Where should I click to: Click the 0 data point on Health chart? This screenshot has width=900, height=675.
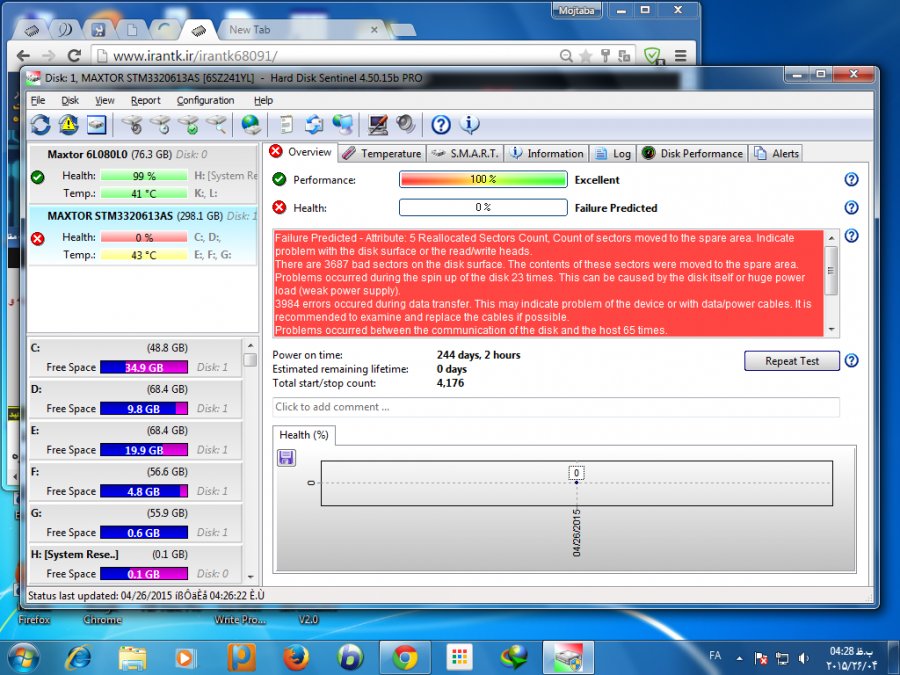tap(576, 482)
